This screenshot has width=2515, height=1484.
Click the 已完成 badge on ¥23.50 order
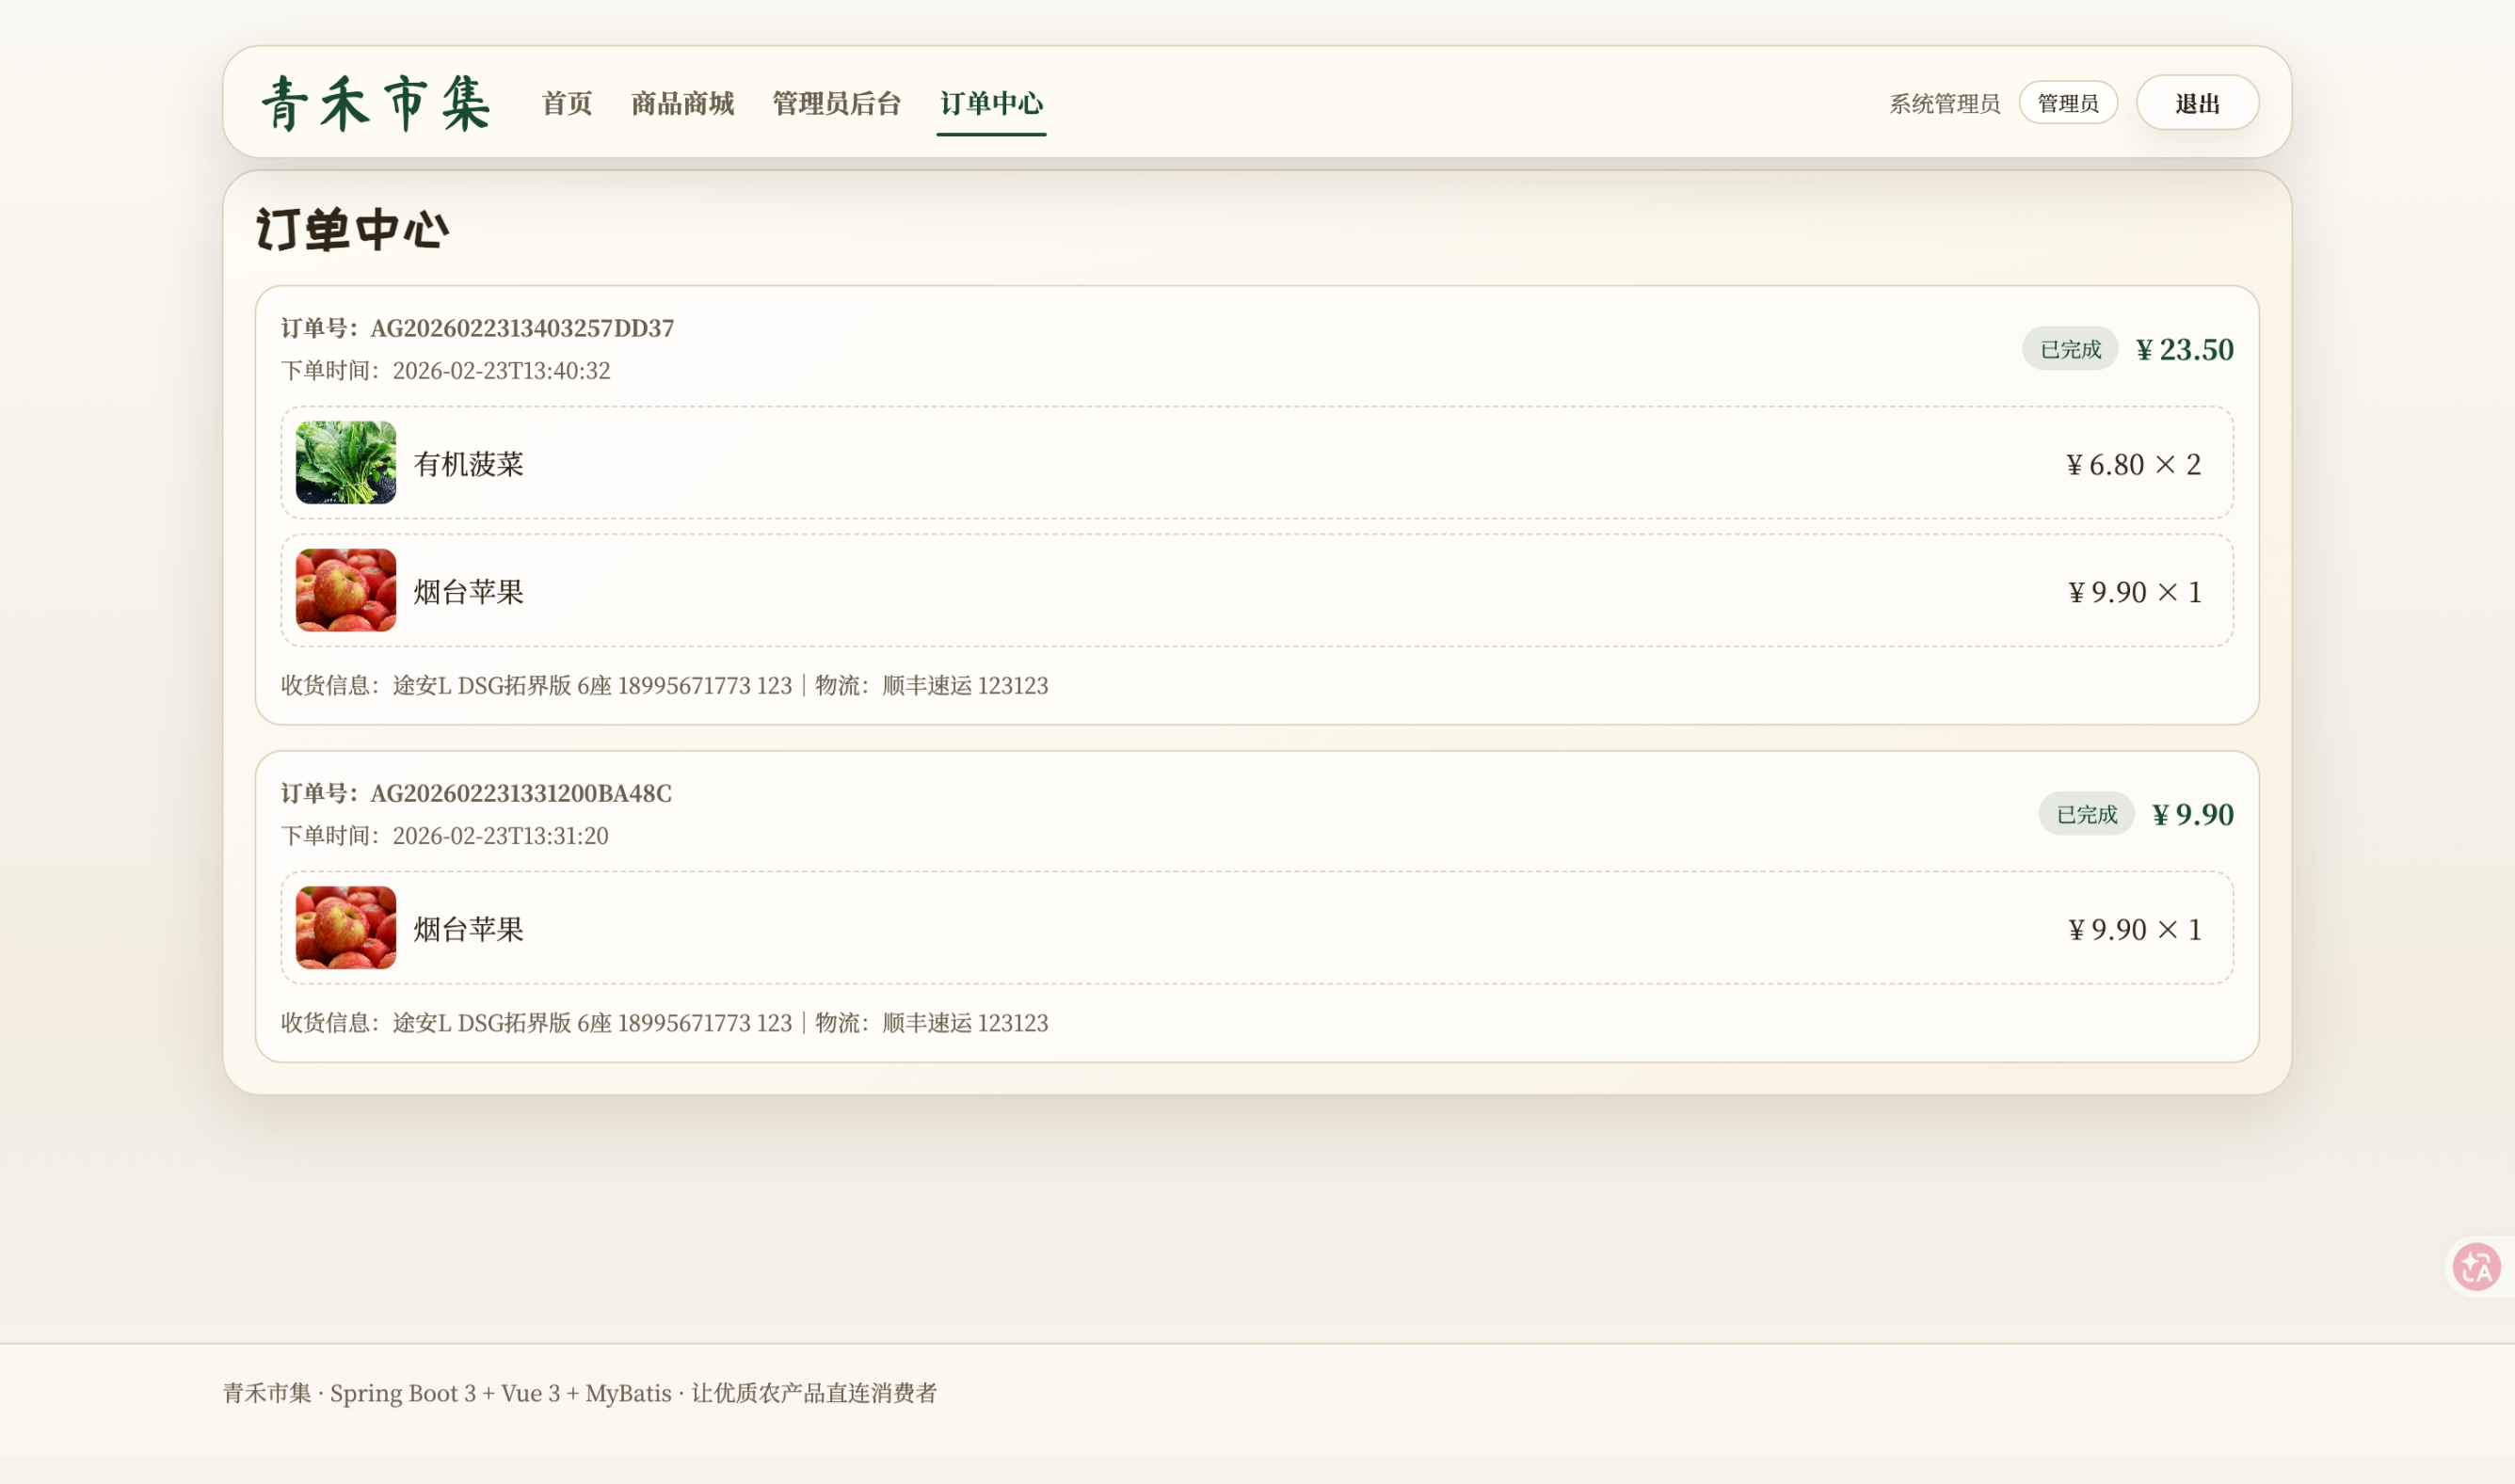[x=2069, y=349]
